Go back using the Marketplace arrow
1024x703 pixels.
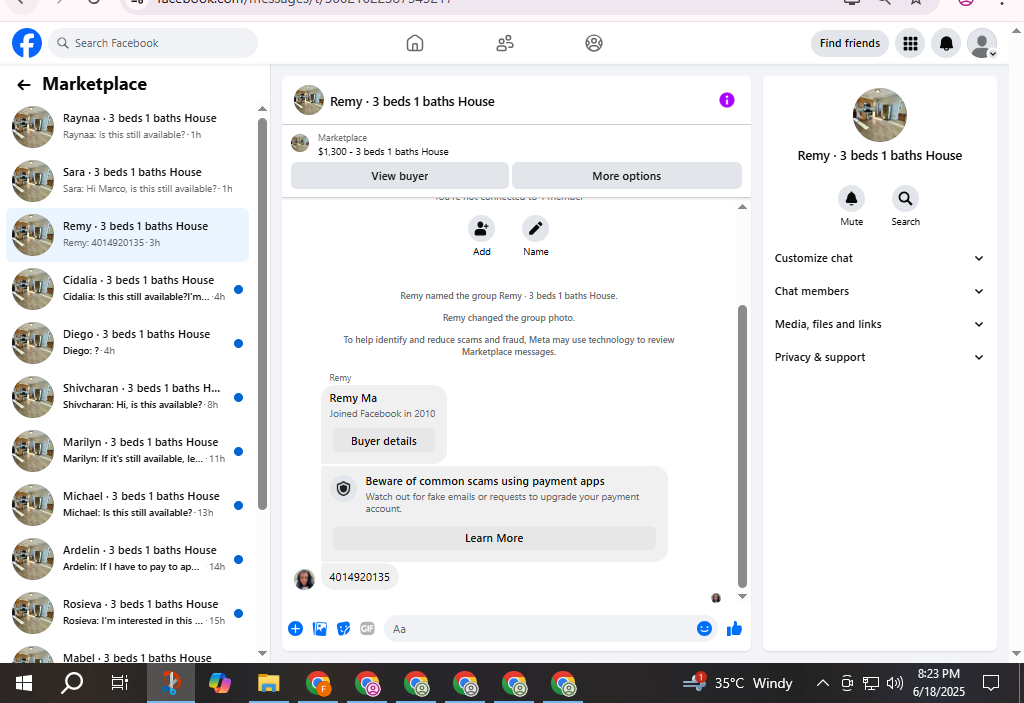click(x=24, y=85)
